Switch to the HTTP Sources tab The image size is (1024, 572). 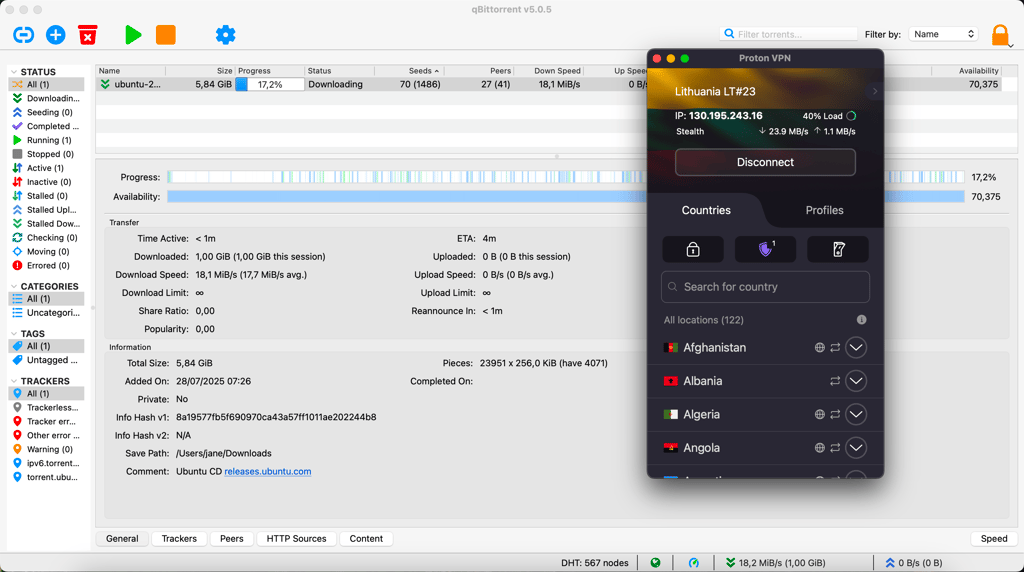pyautogui.click(x=296, y=539)
